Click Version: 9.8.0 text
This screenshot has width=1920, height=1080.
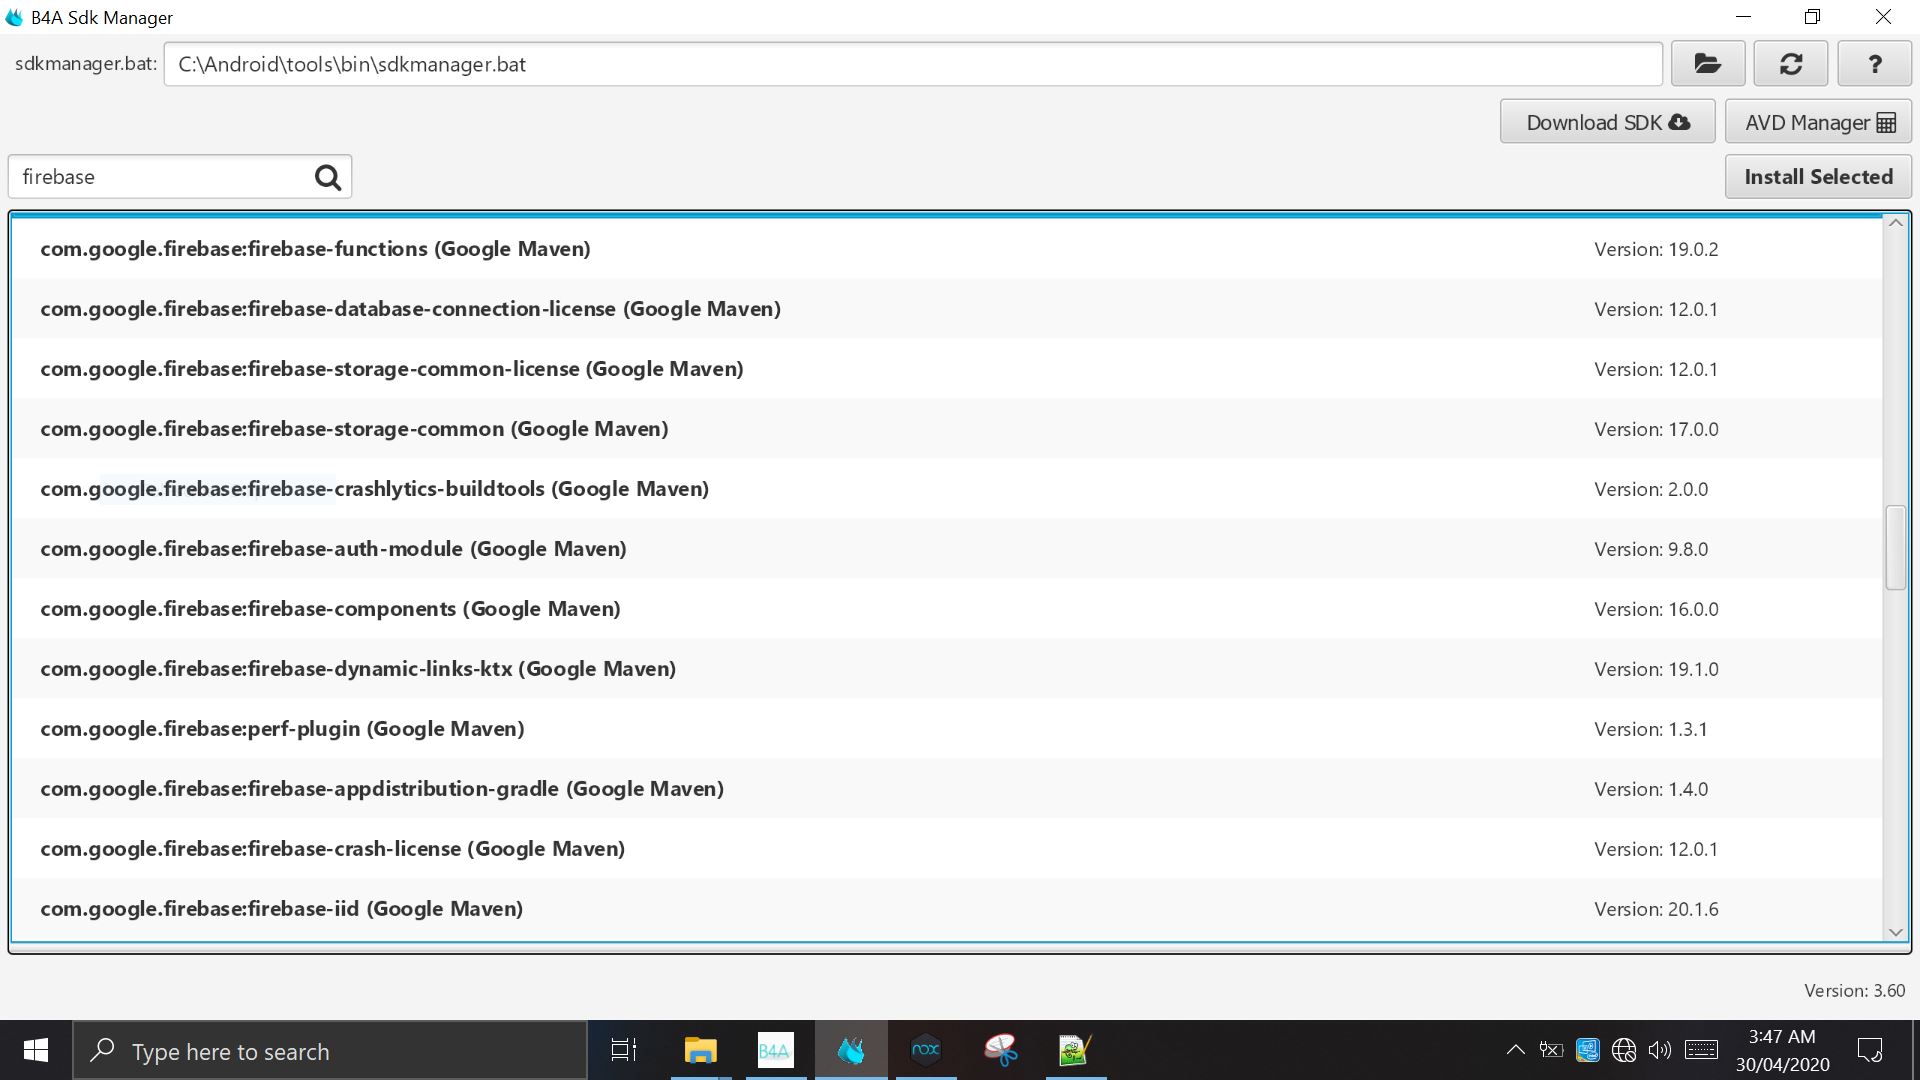pyautogui.click(x=1651, y=549)
